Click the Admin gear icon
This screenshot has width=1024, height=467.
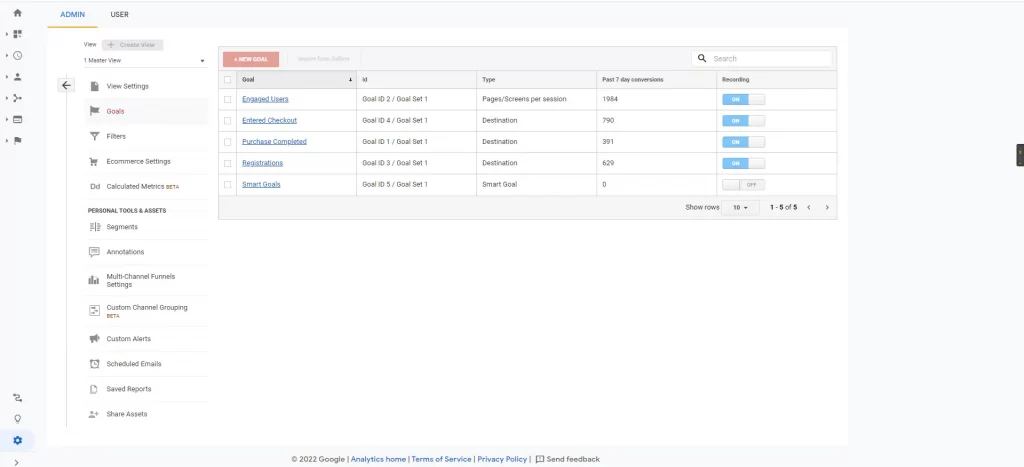pyautogui.click(x=17, y=440)
